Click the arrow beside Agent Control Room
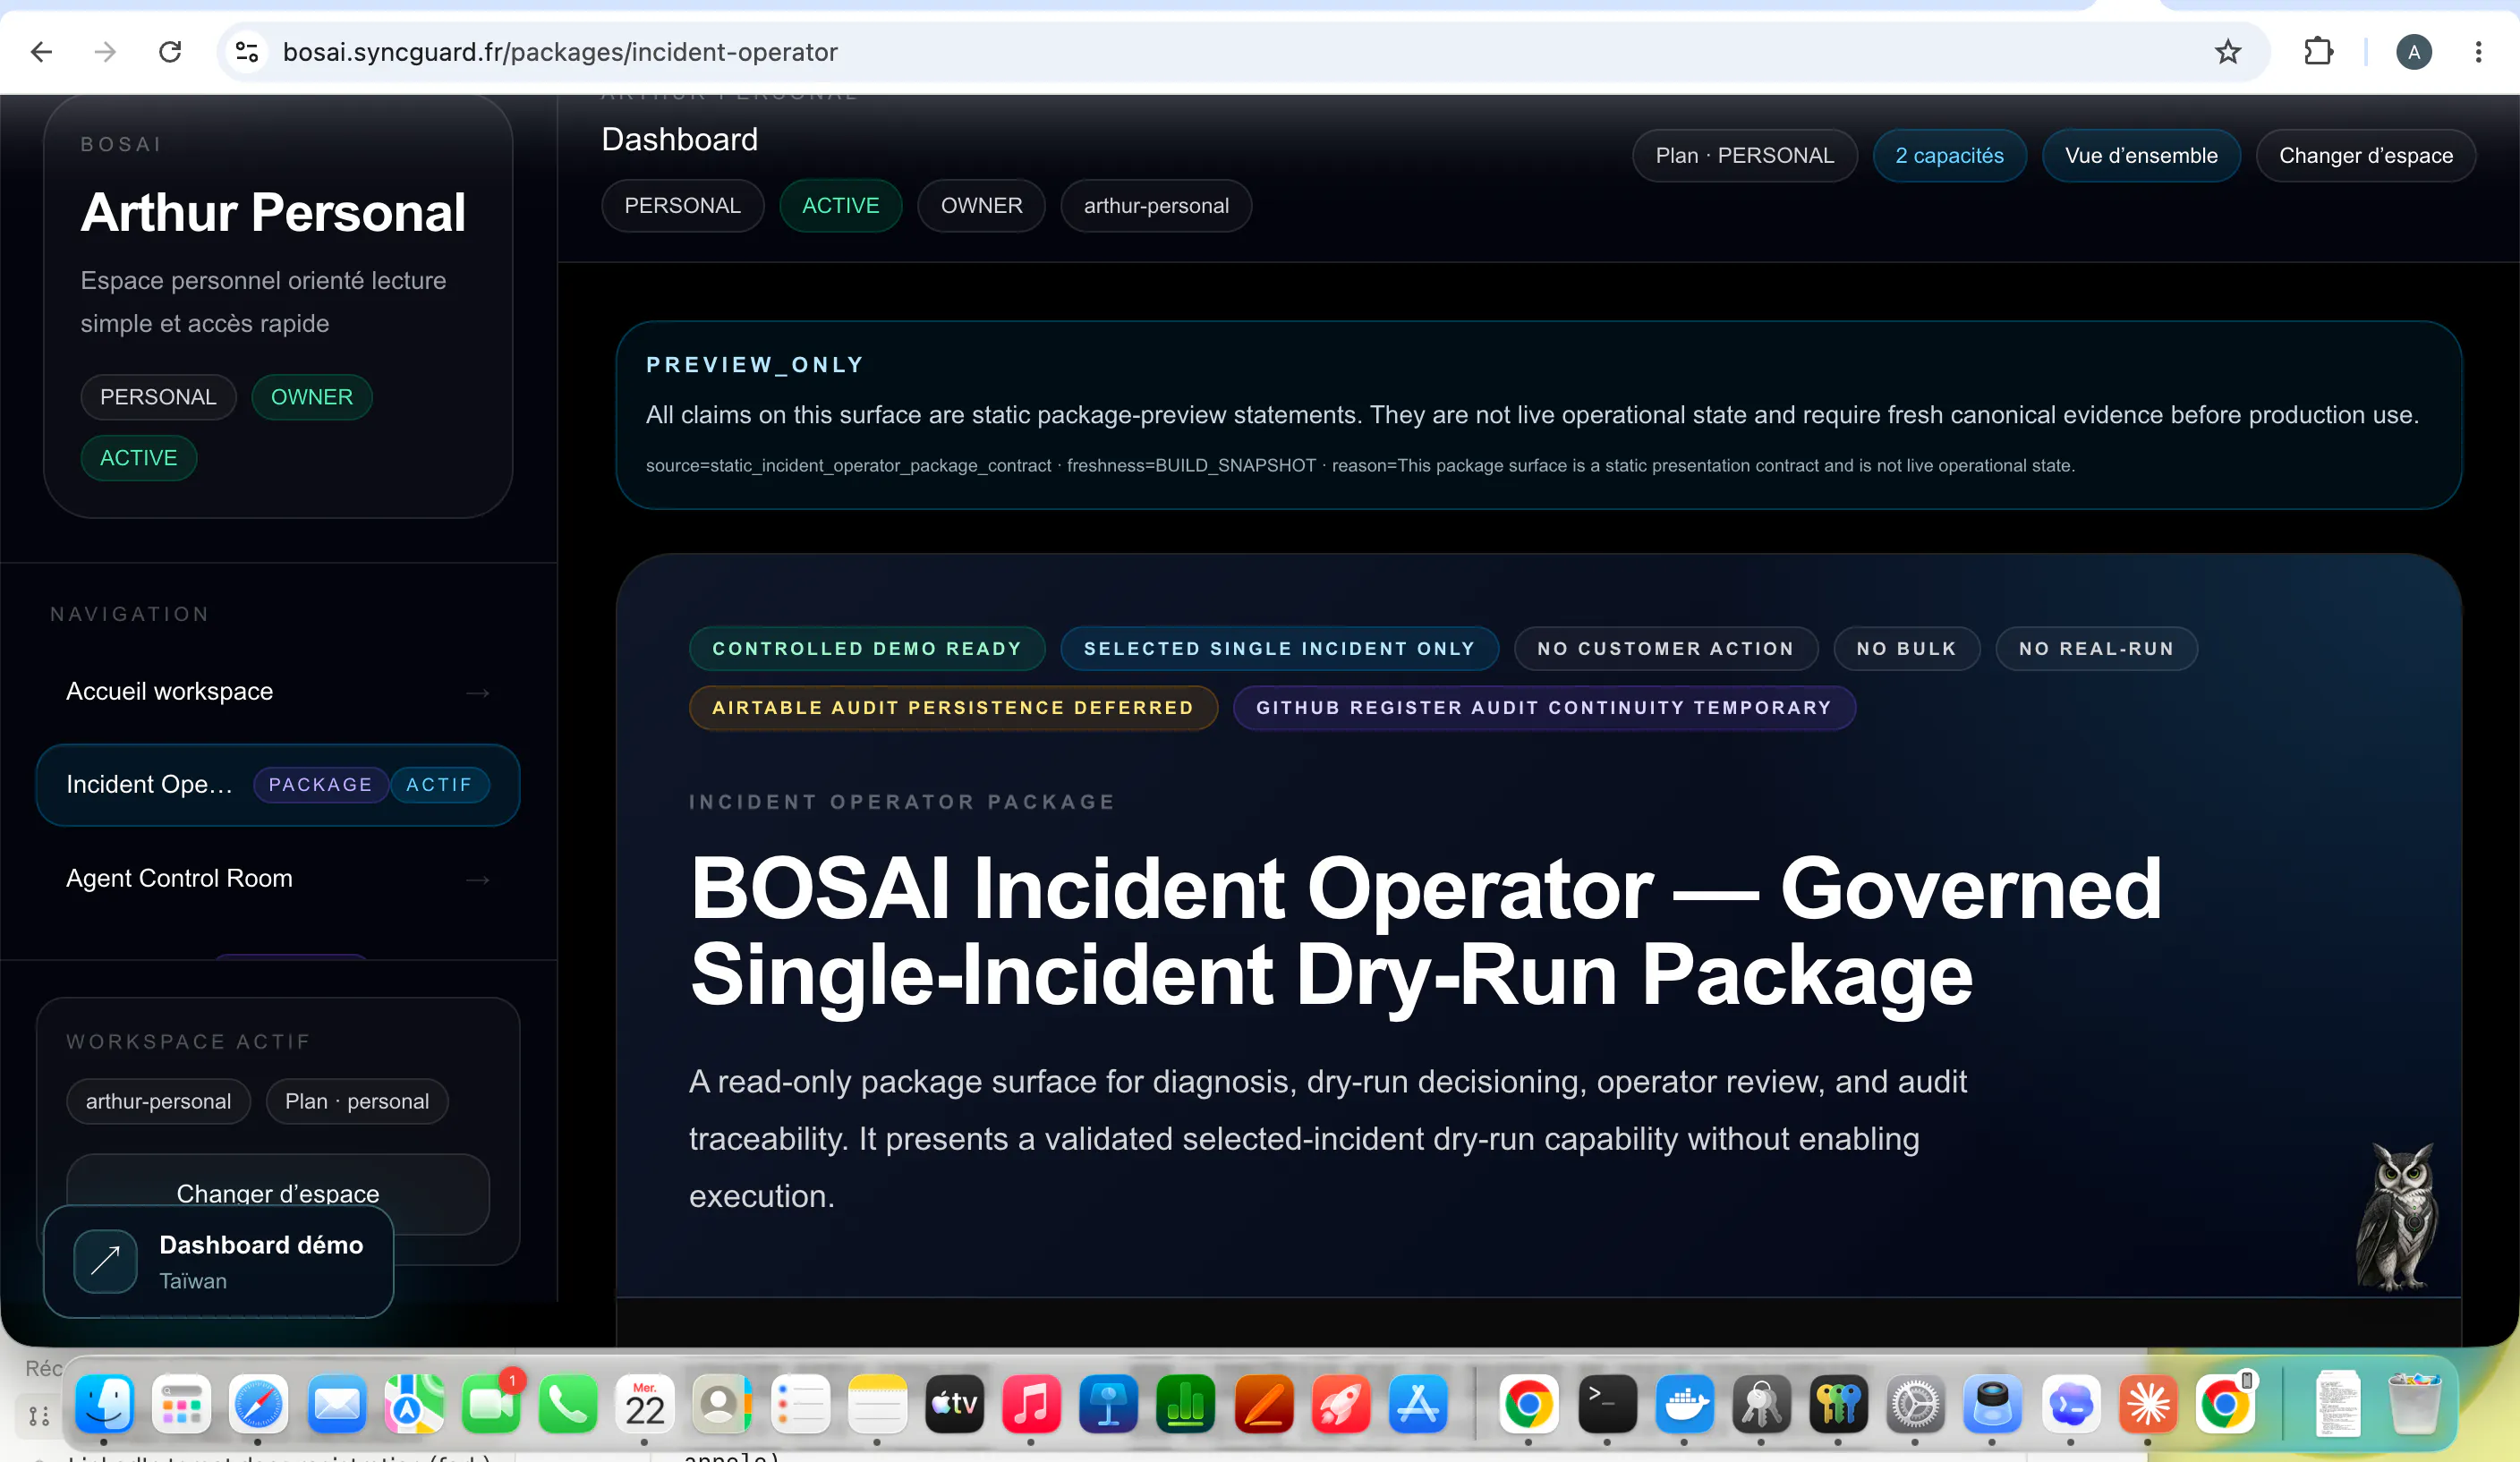This screenshot has width=2520, height=1462. 477,879
